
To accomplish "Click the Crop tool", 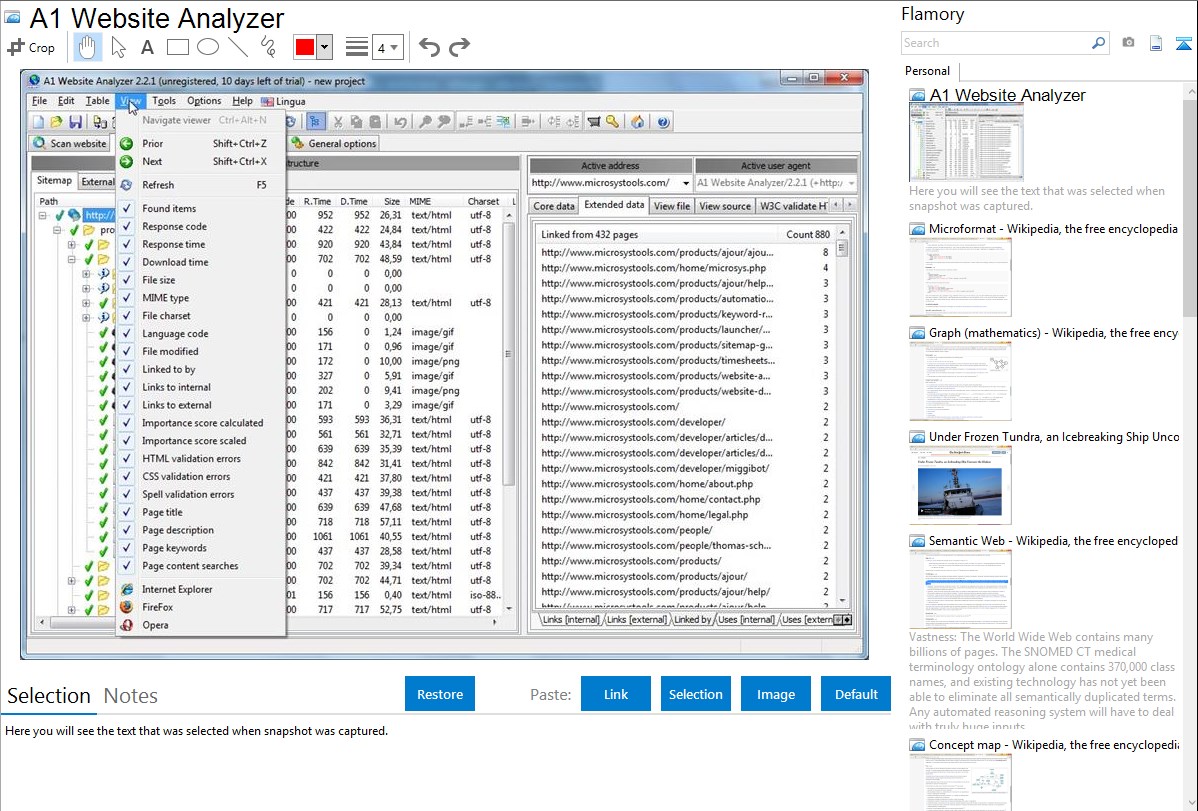I will coord(31,47).
